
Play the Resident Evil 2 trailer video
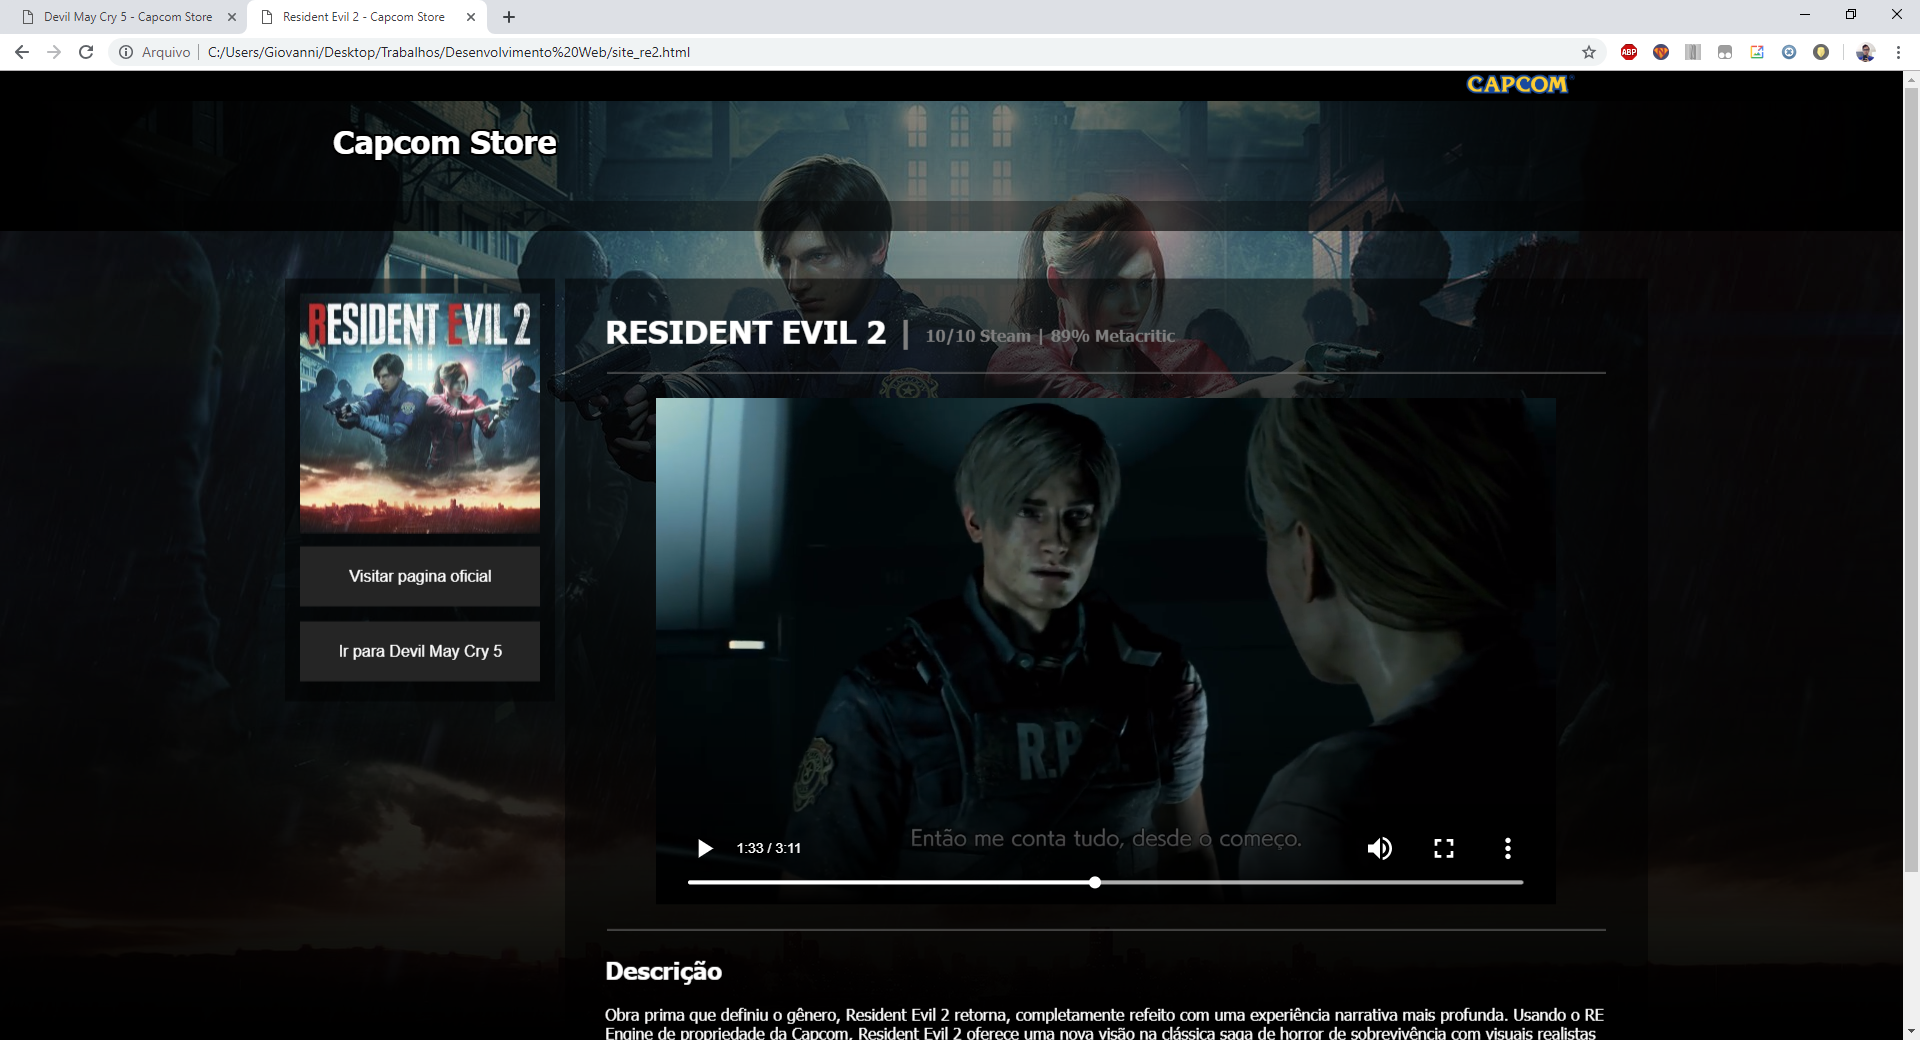(x=705, y=848)
